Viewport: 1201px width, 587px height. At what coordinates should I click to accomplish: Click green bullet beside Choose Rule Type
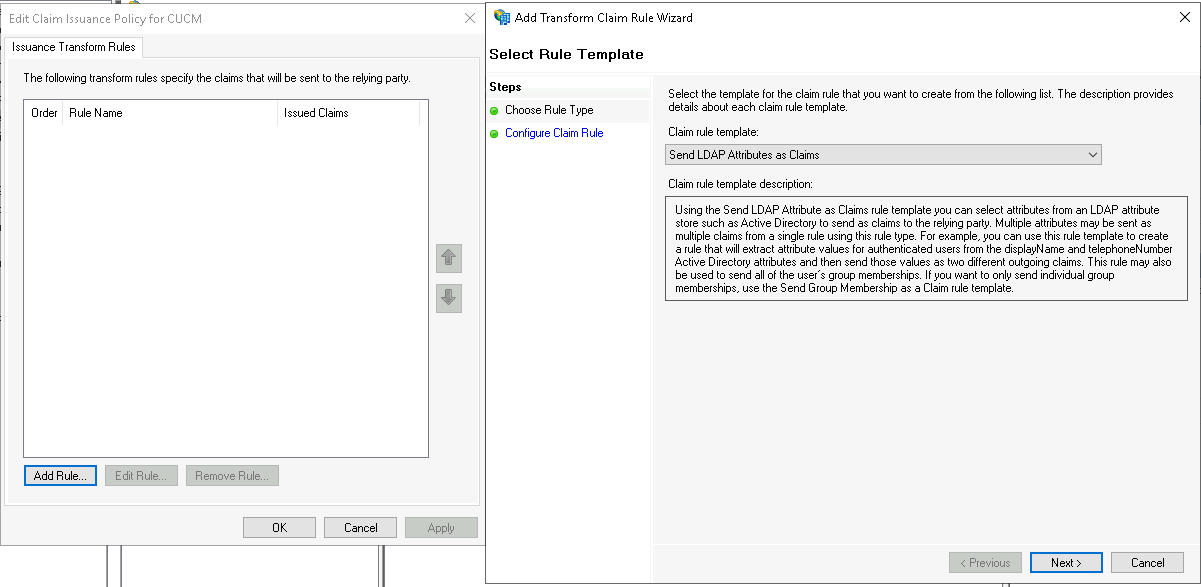click(x=494, y=111)
